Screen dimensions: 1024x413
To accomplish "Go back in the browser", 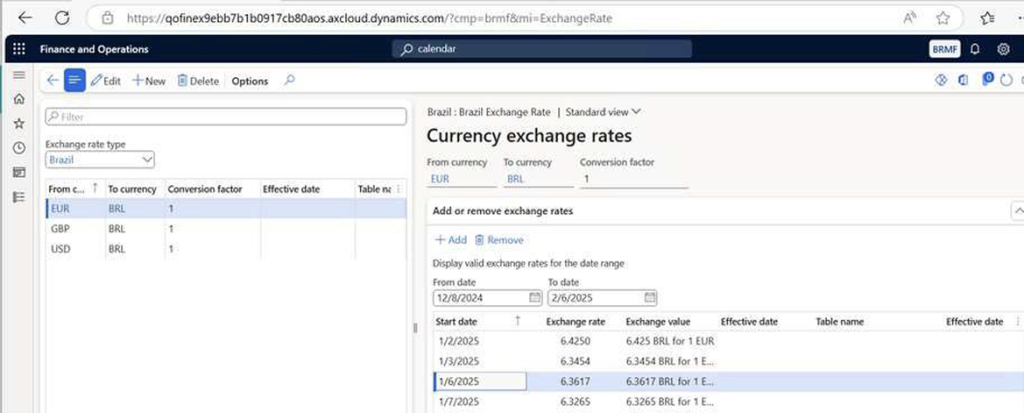I will pos(25,18).
